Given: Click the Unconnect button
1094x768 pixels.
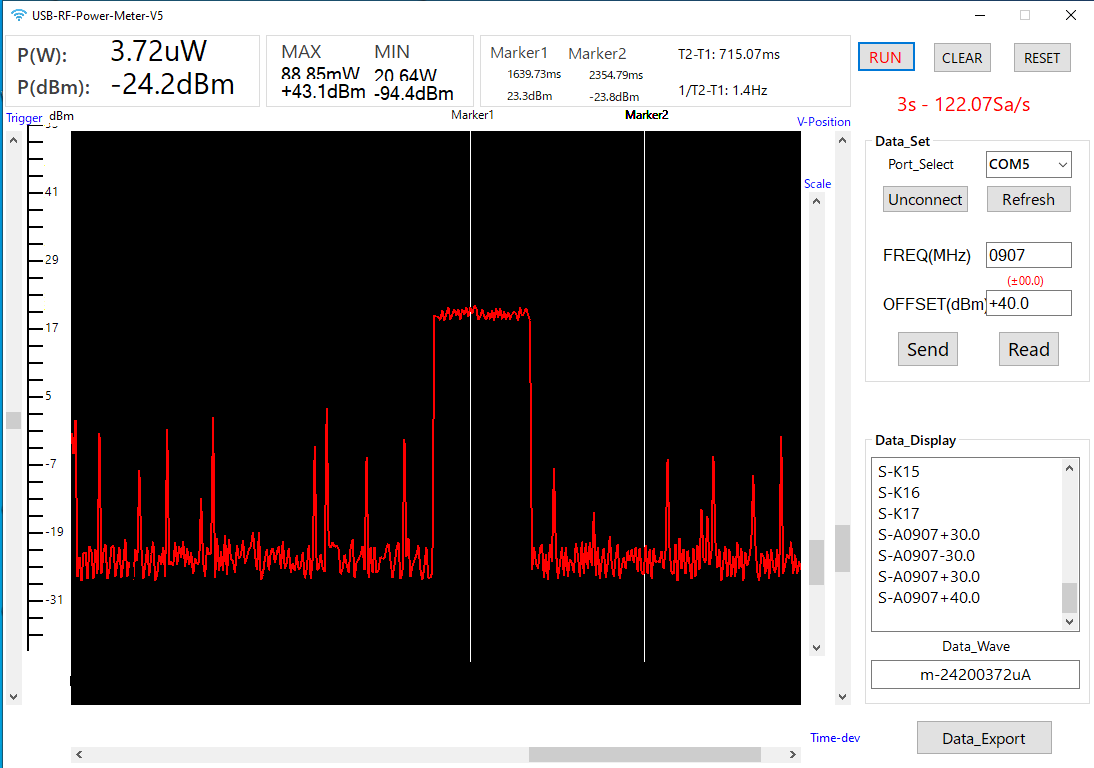Looking at the screenshot, I should [x=925, y=199].
